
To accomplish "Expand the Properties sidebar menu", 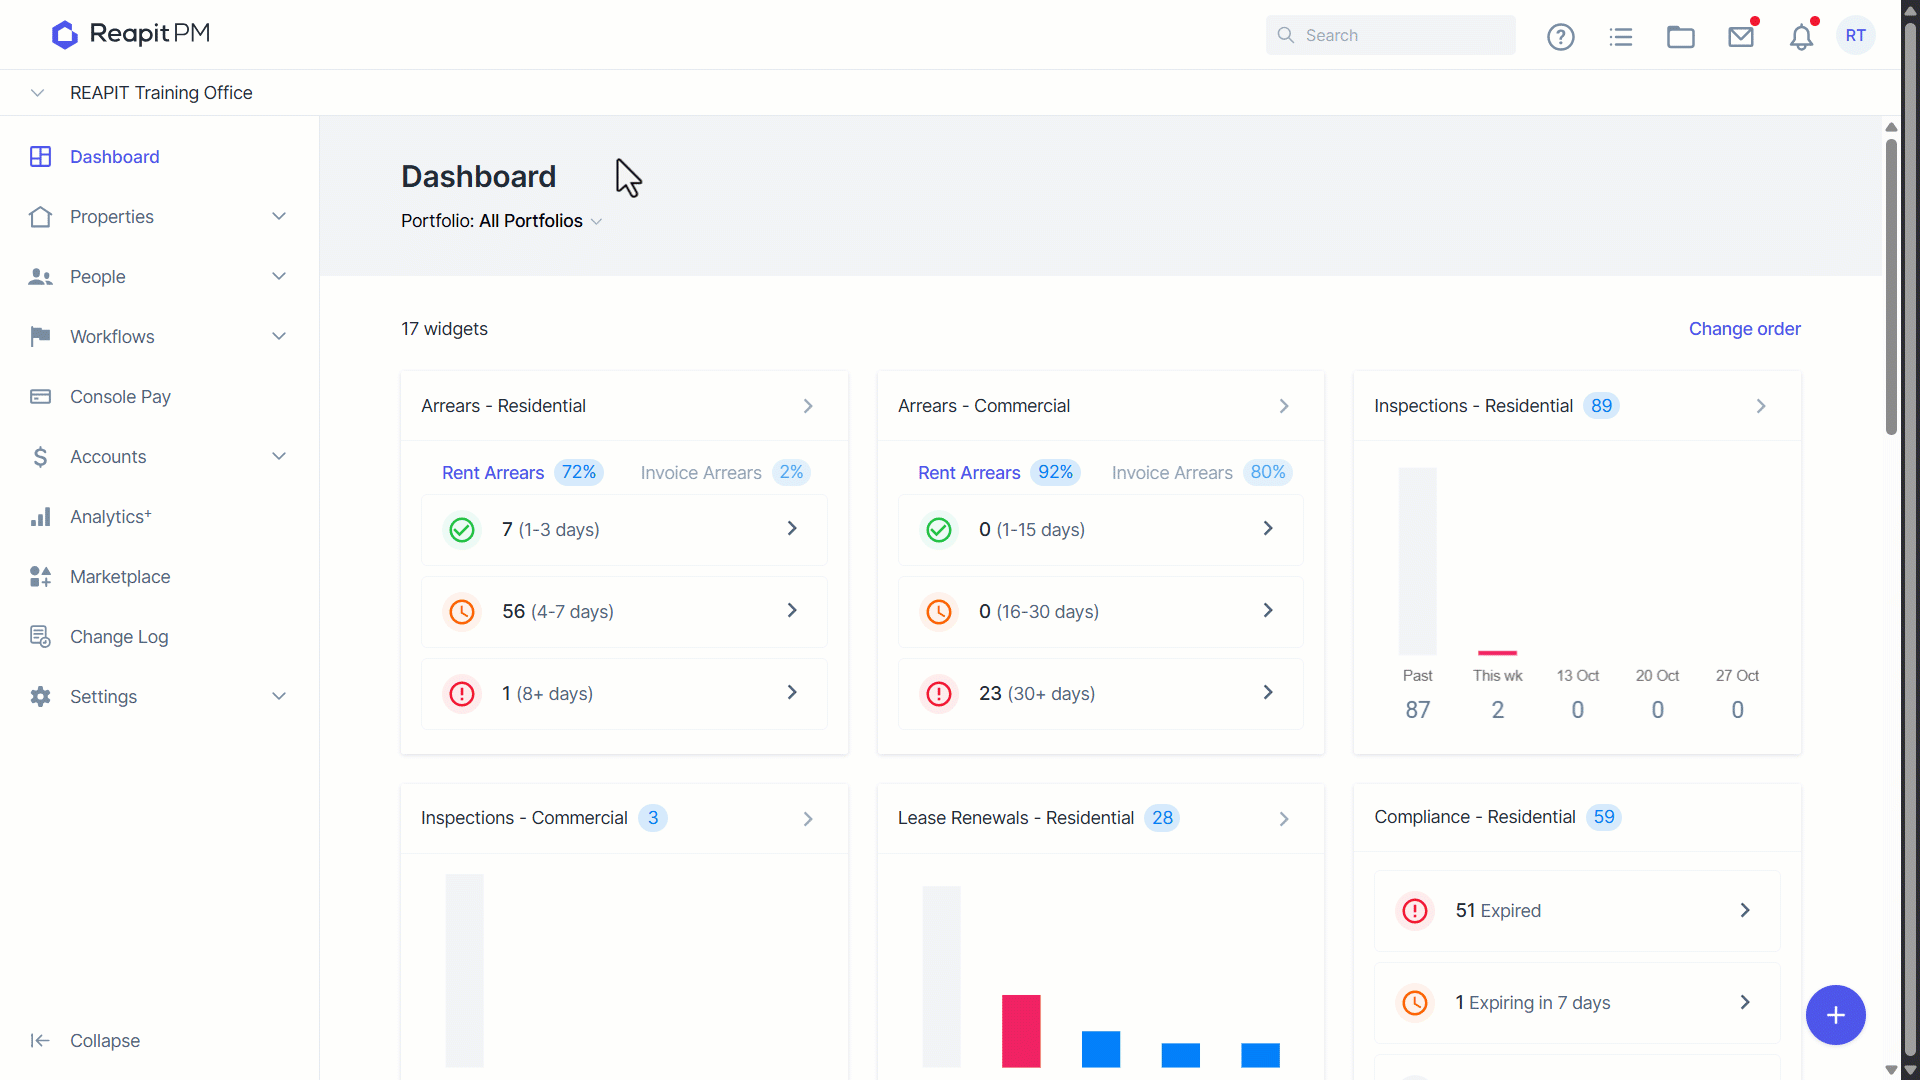I will pyautogui.click(x=160, y=217).
